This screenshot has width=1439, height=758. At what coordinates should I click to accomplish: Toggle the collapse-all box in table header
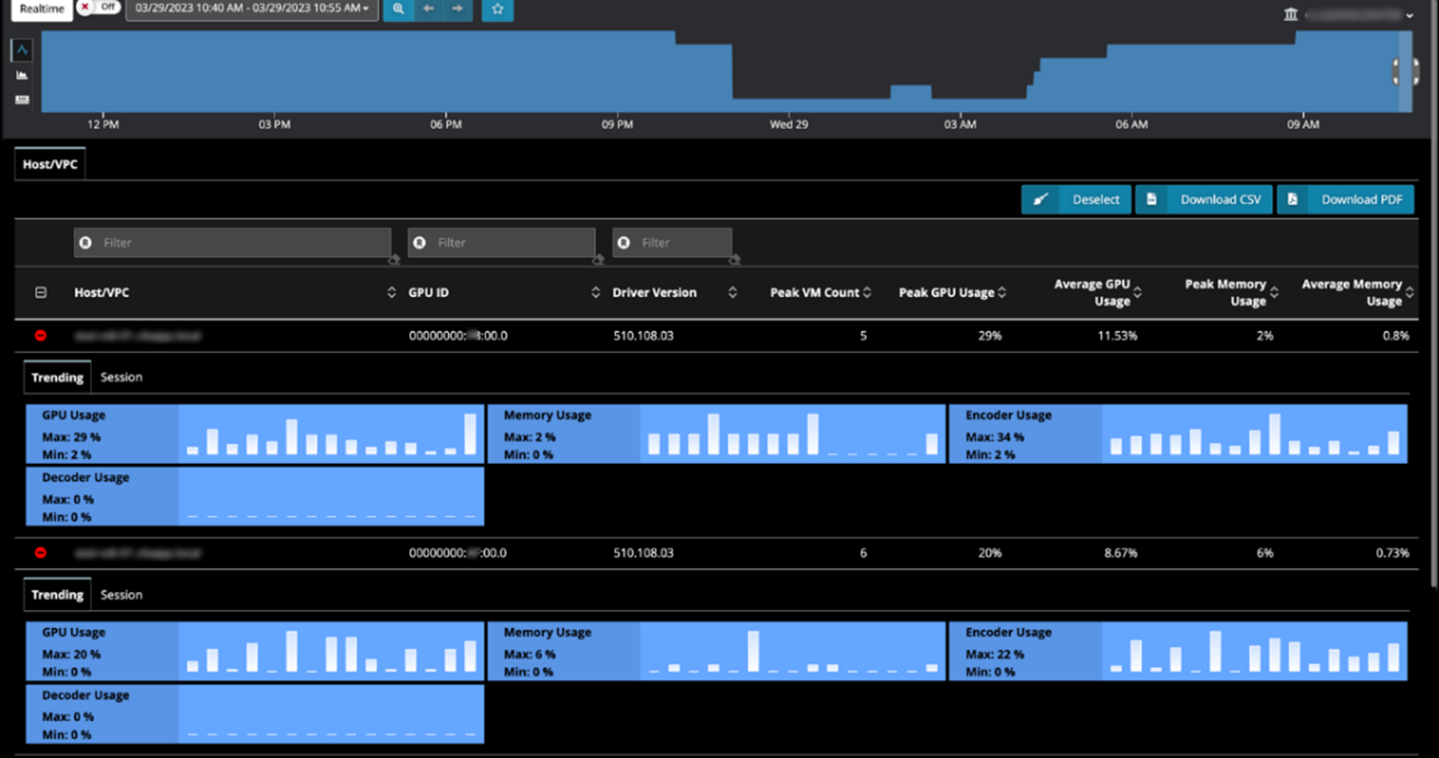pos(41,293)
